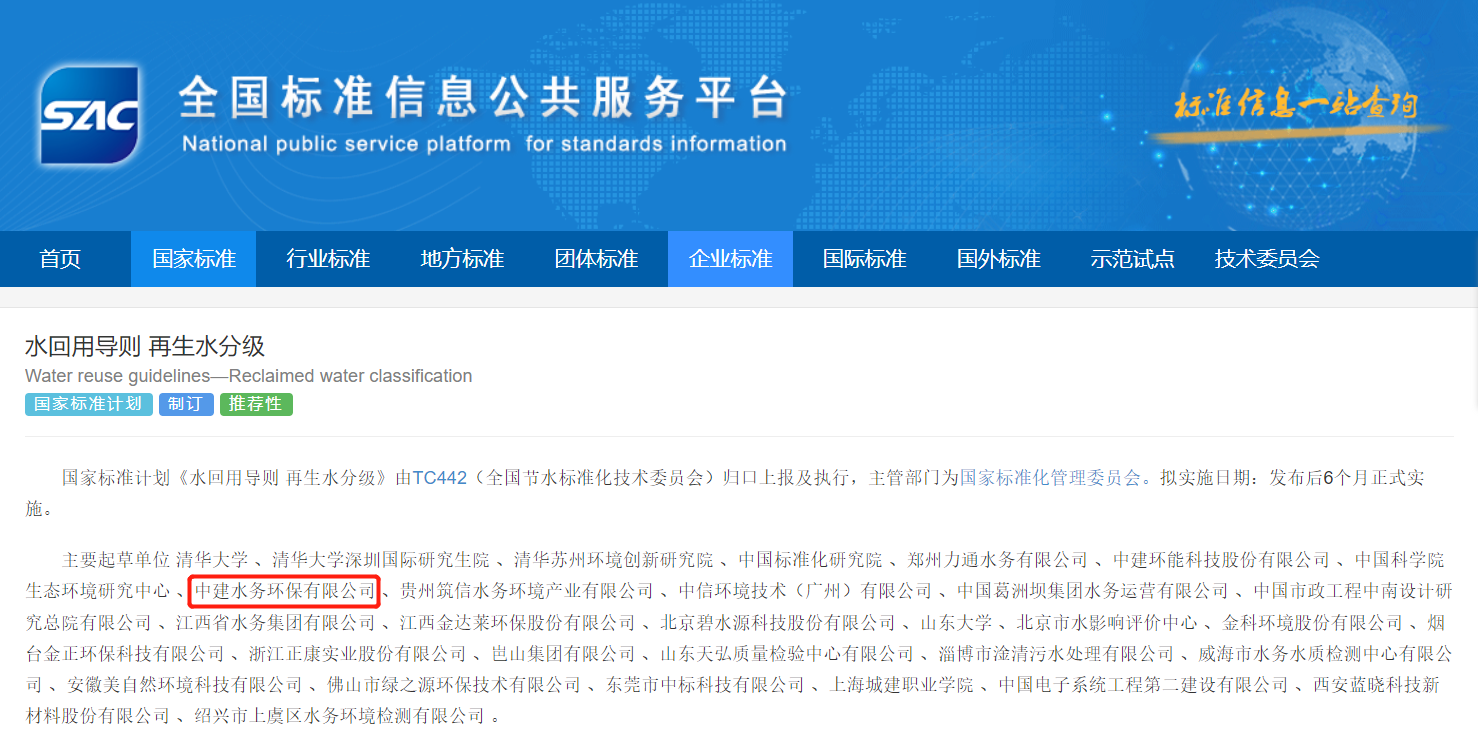Go to the 首页 home tab
1478x747 pixels.
[x=60, y=259]
